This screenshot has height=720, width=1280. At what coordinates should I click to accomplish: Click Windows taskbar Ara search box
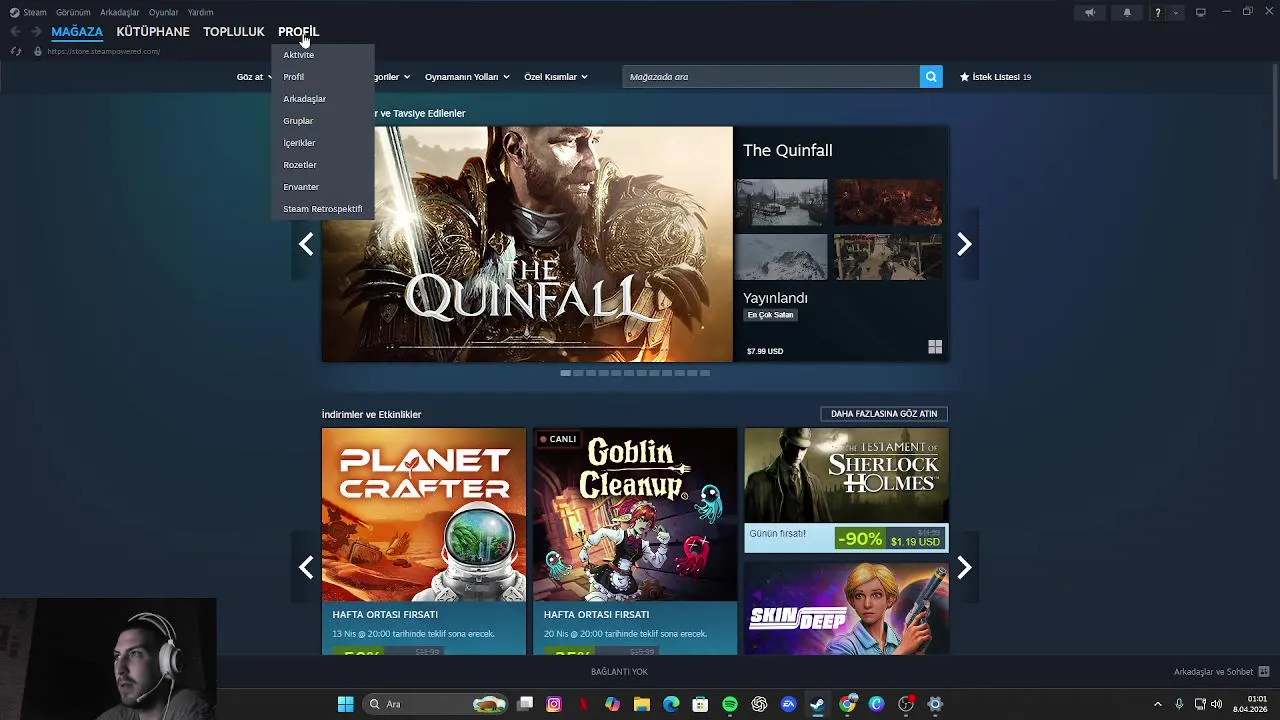click(x=435, y=704)
